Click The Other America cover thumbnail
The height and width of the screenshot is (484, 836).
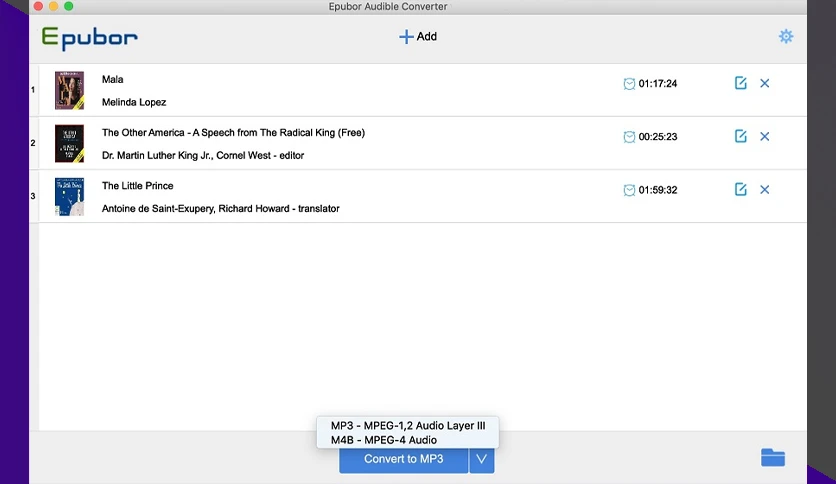click(69, 143)
